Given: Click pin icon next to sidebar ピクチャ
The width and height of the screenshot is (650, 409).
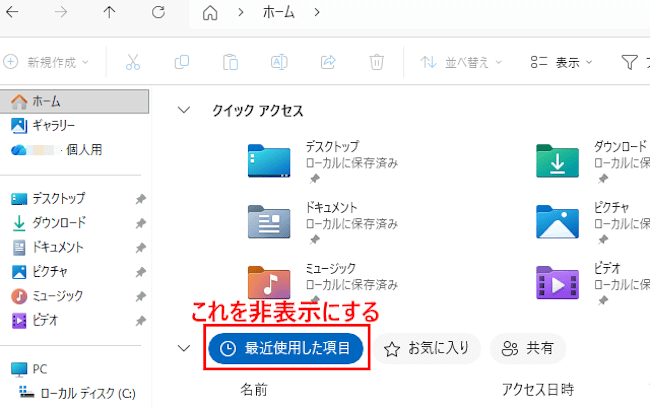Looking at the screenshot, I should point(141,272).
